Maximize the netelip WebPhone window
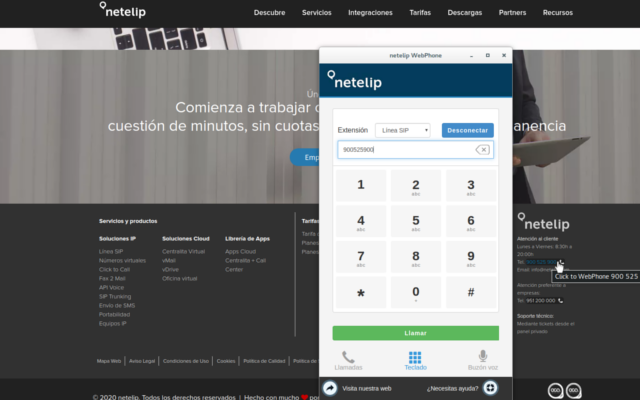The height and width of the screenshot is (400, 640). [487, 56]
